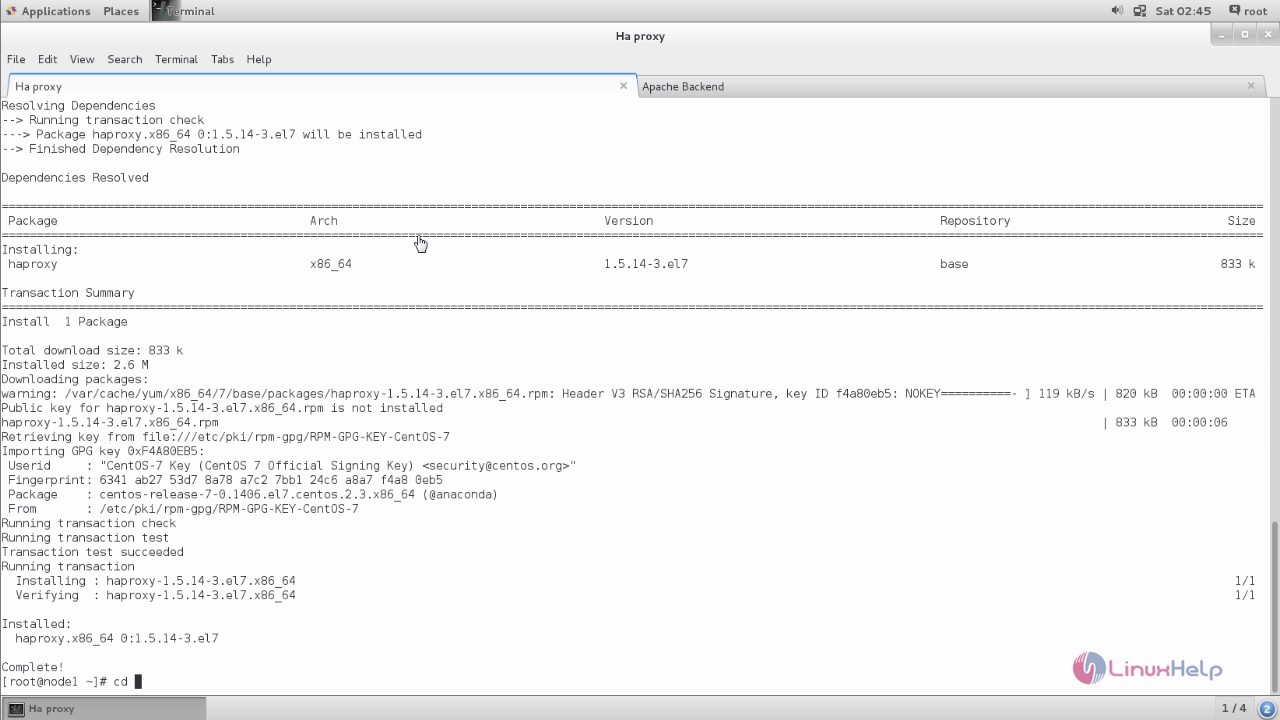Click 'Installed size: 2.6 M' line
Image resolution: width=1280 pixels, height=720 pixels.
(75, 365)
